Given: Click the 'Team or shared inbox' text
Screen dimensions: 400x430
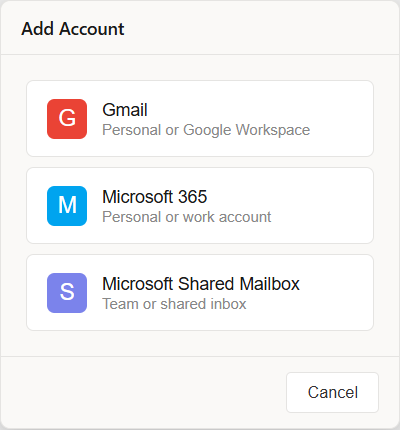Looking at the screenshot, I should [174, 304].
